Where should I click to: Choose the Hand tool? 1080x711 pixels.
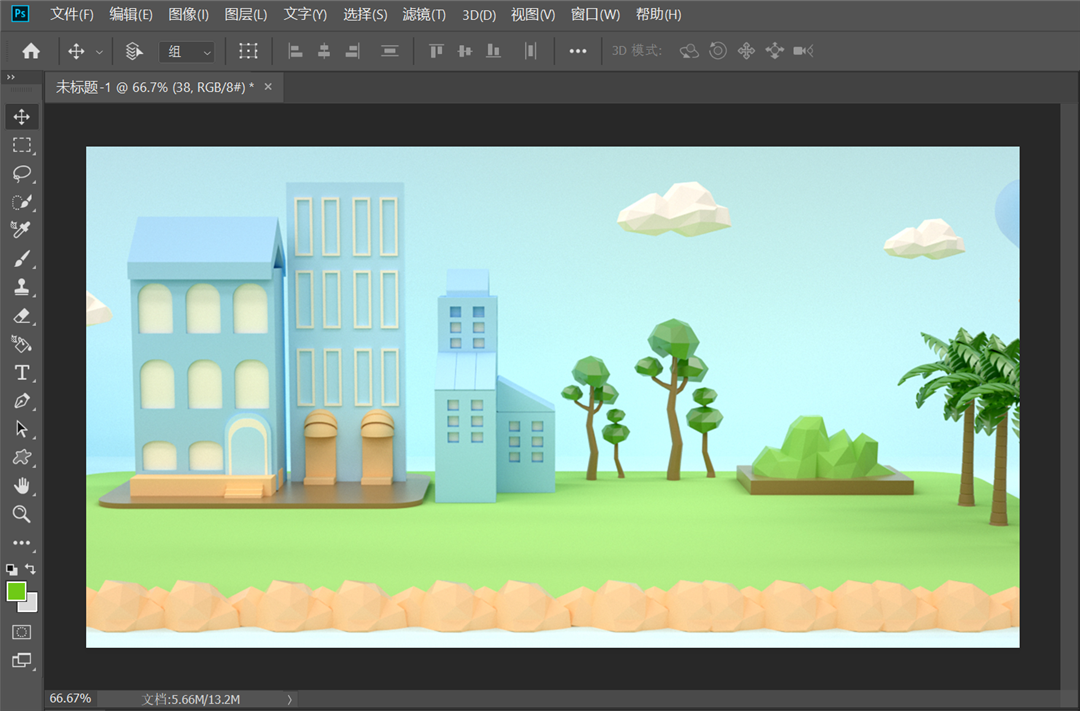[22, 486]
